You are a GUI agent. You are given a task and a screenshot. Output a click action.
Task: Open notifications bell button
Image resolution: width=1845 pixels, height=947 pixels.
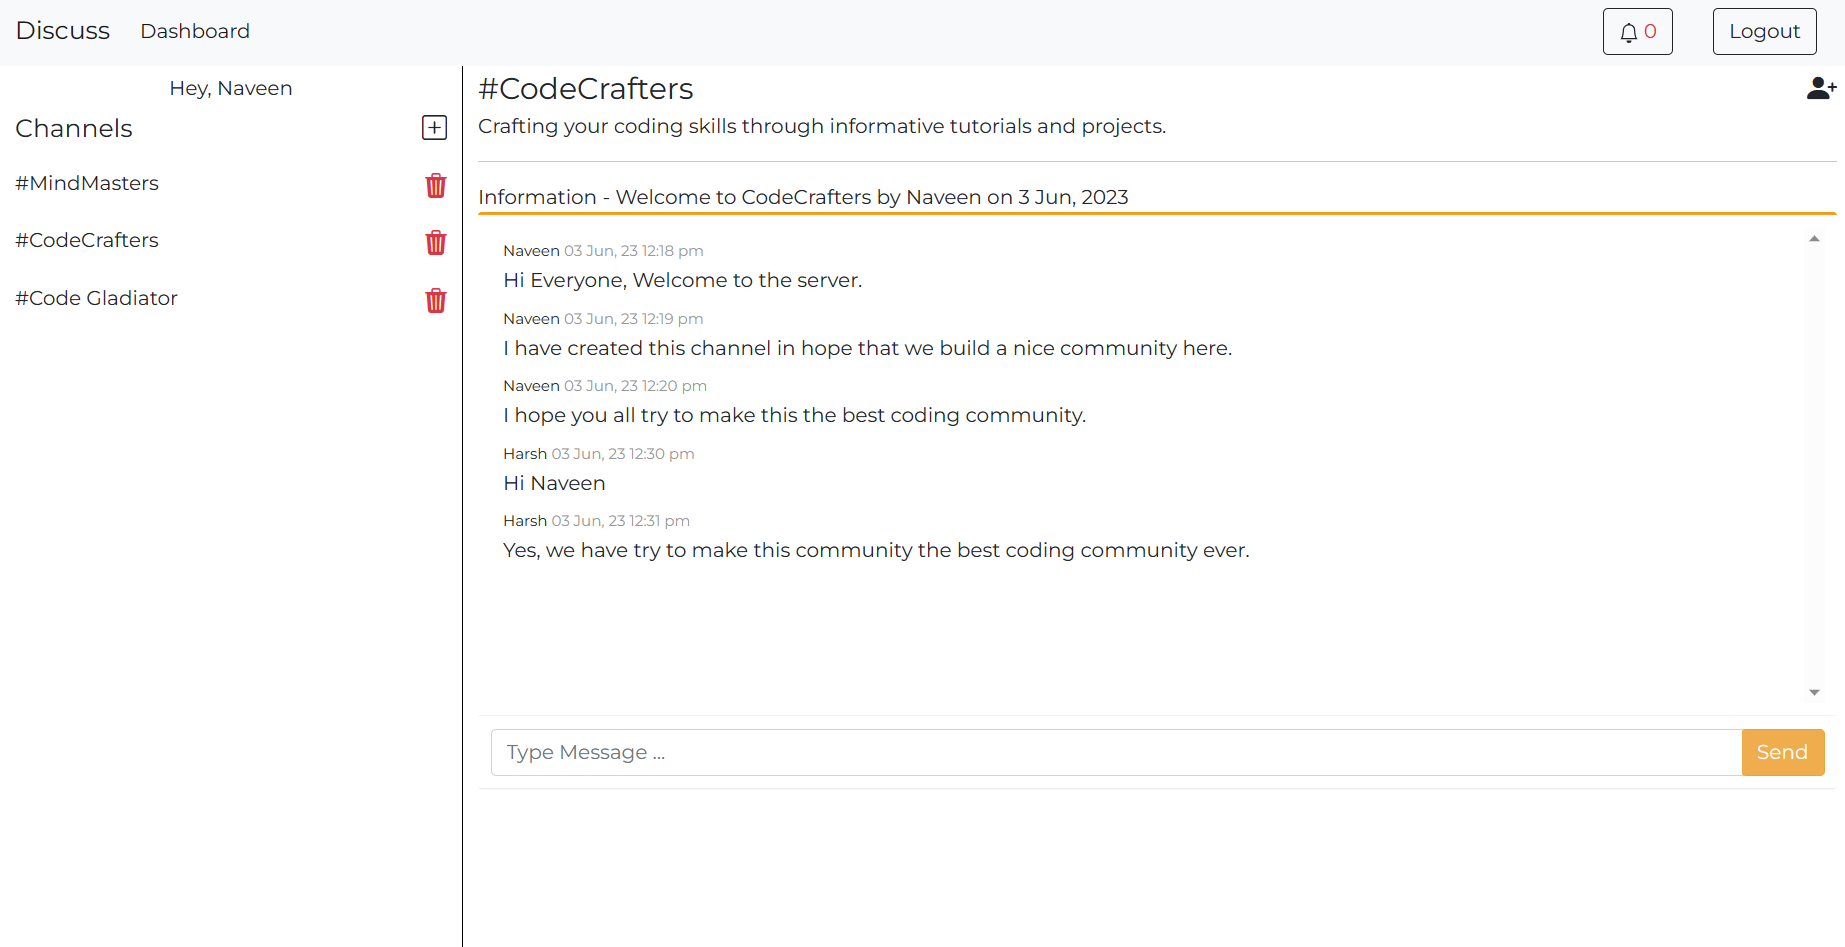point(1637,31)
